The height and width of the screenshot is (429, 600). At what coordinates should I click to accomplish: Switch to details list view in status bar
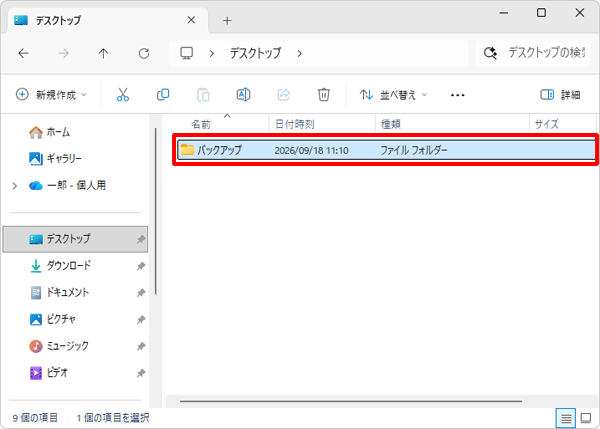[566, 418]
